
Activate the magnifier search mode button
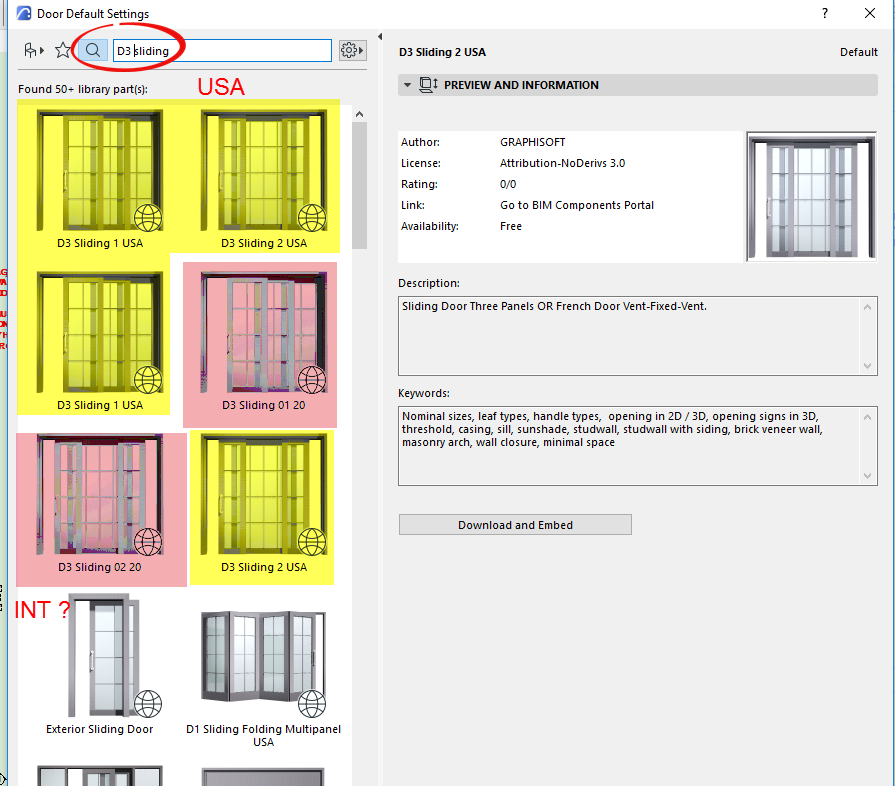pos(92,50)
